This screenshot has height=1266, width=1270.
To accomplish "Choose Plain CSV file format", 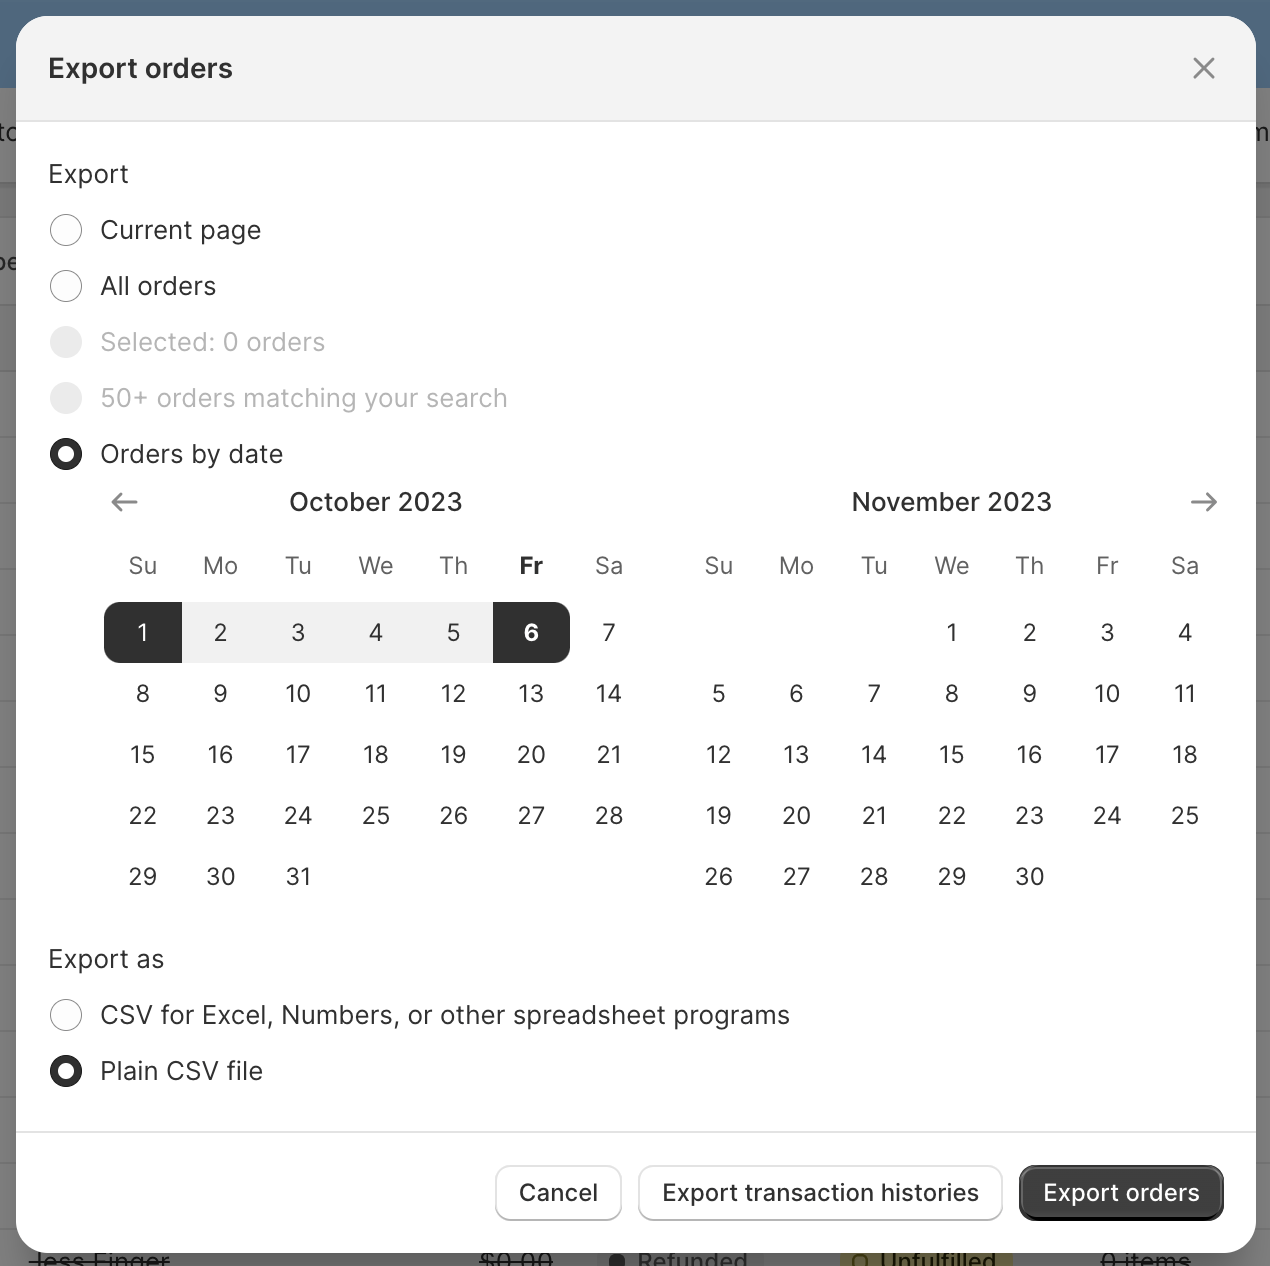I will [66, 1071].
